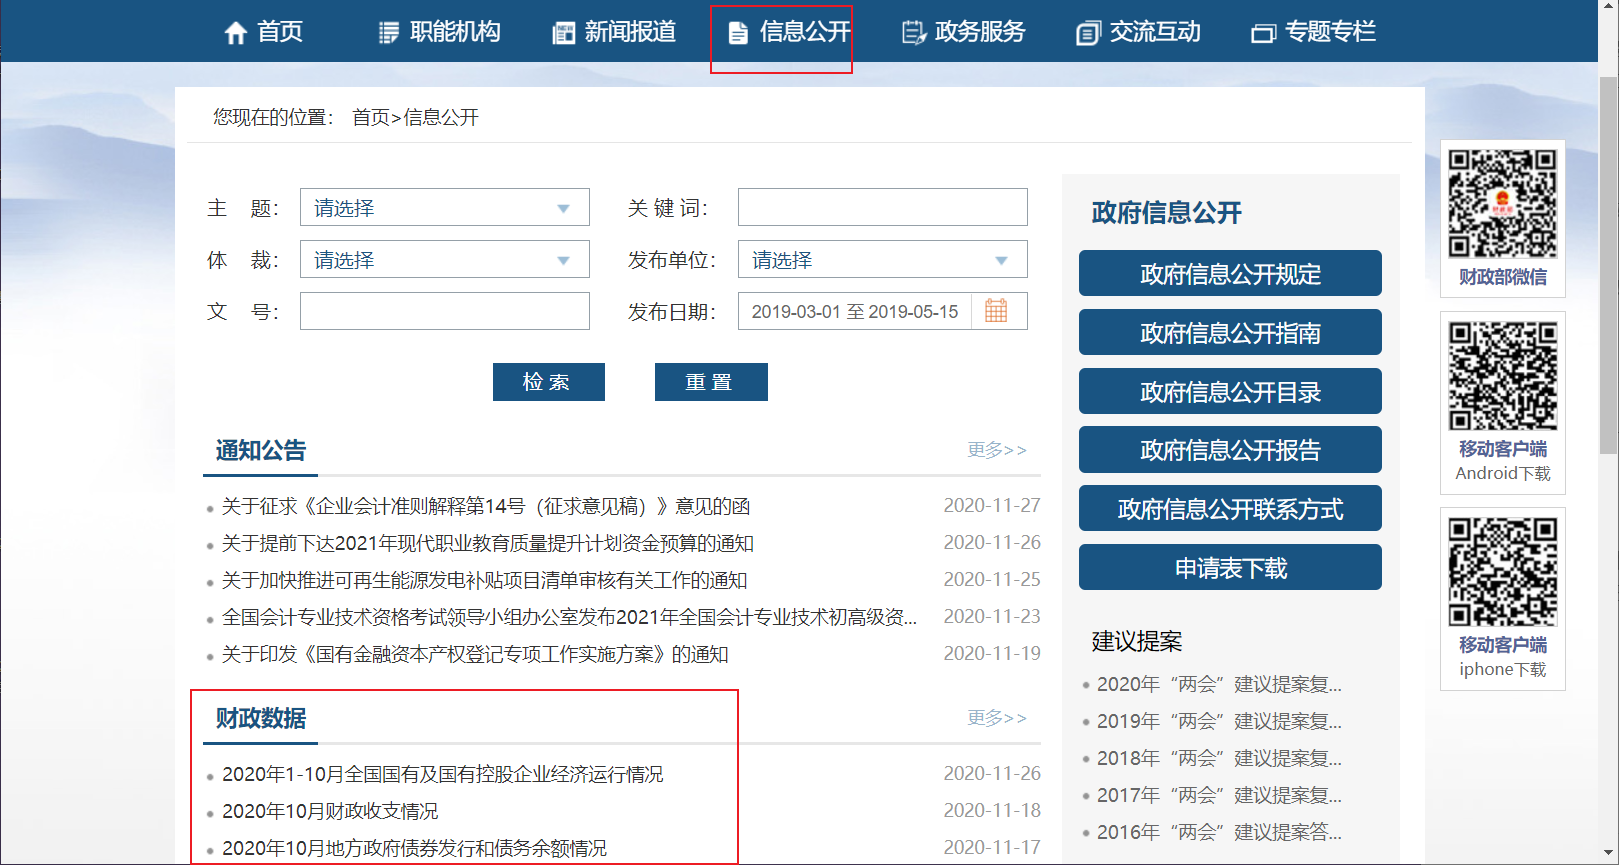The height and width of the screenshot is (865, 1619).
Task: Open the 体裁 dropdown
Action: coord(445,260)
